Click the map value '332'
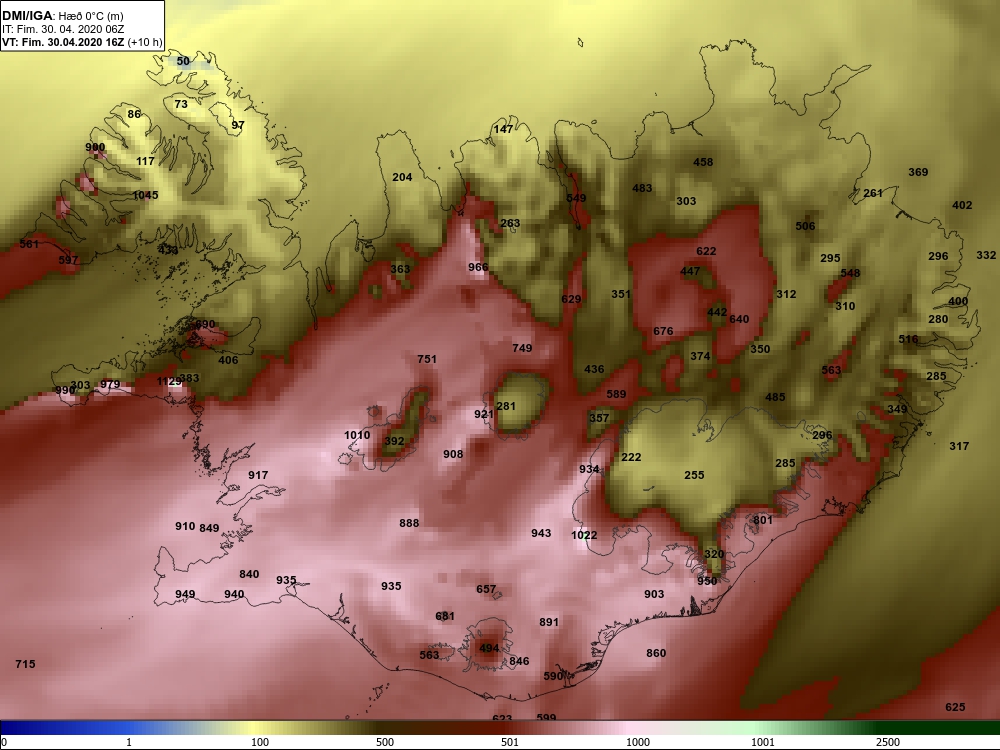This screenshot has height=750, width=1000. pyautogui.click(x=986, y=255)
